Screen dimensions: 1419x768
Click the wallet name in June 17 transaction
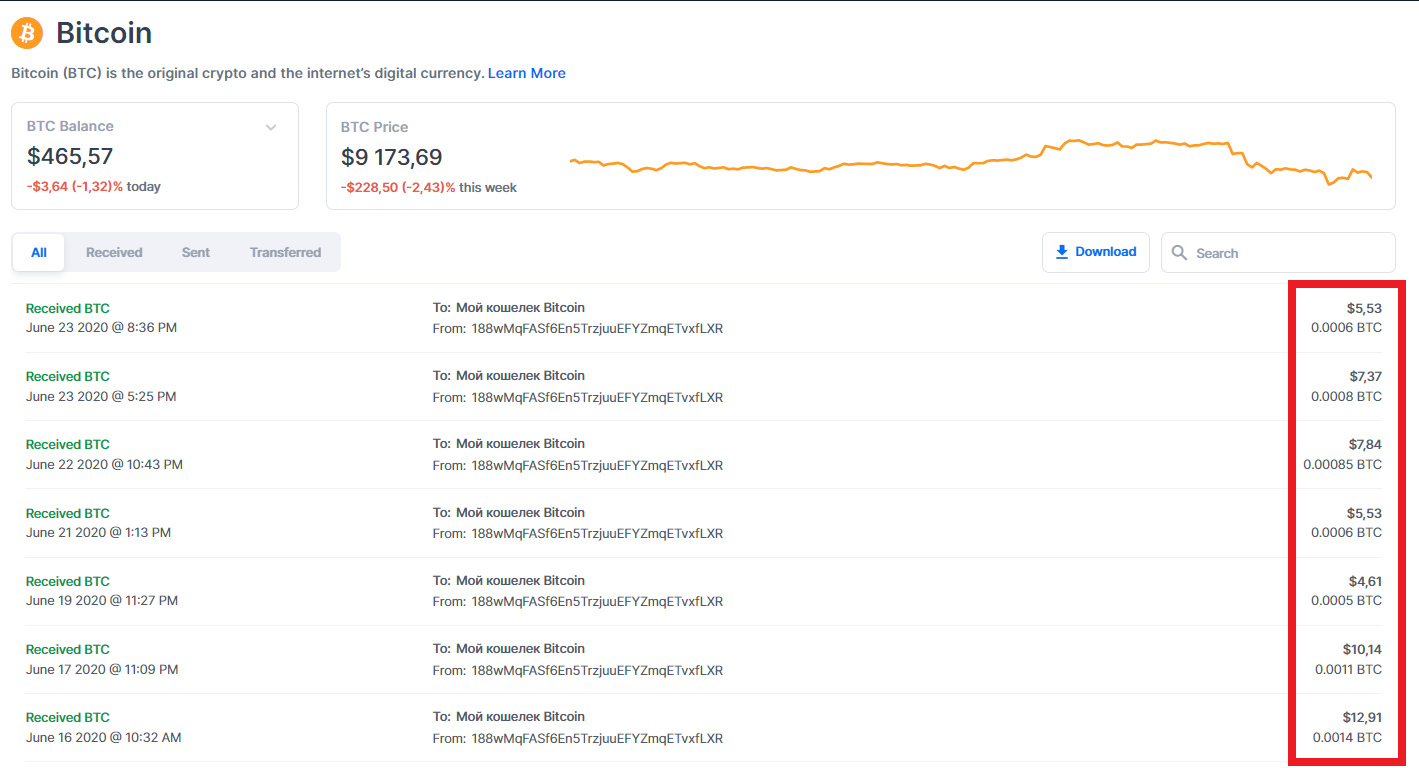click(520, 648)
